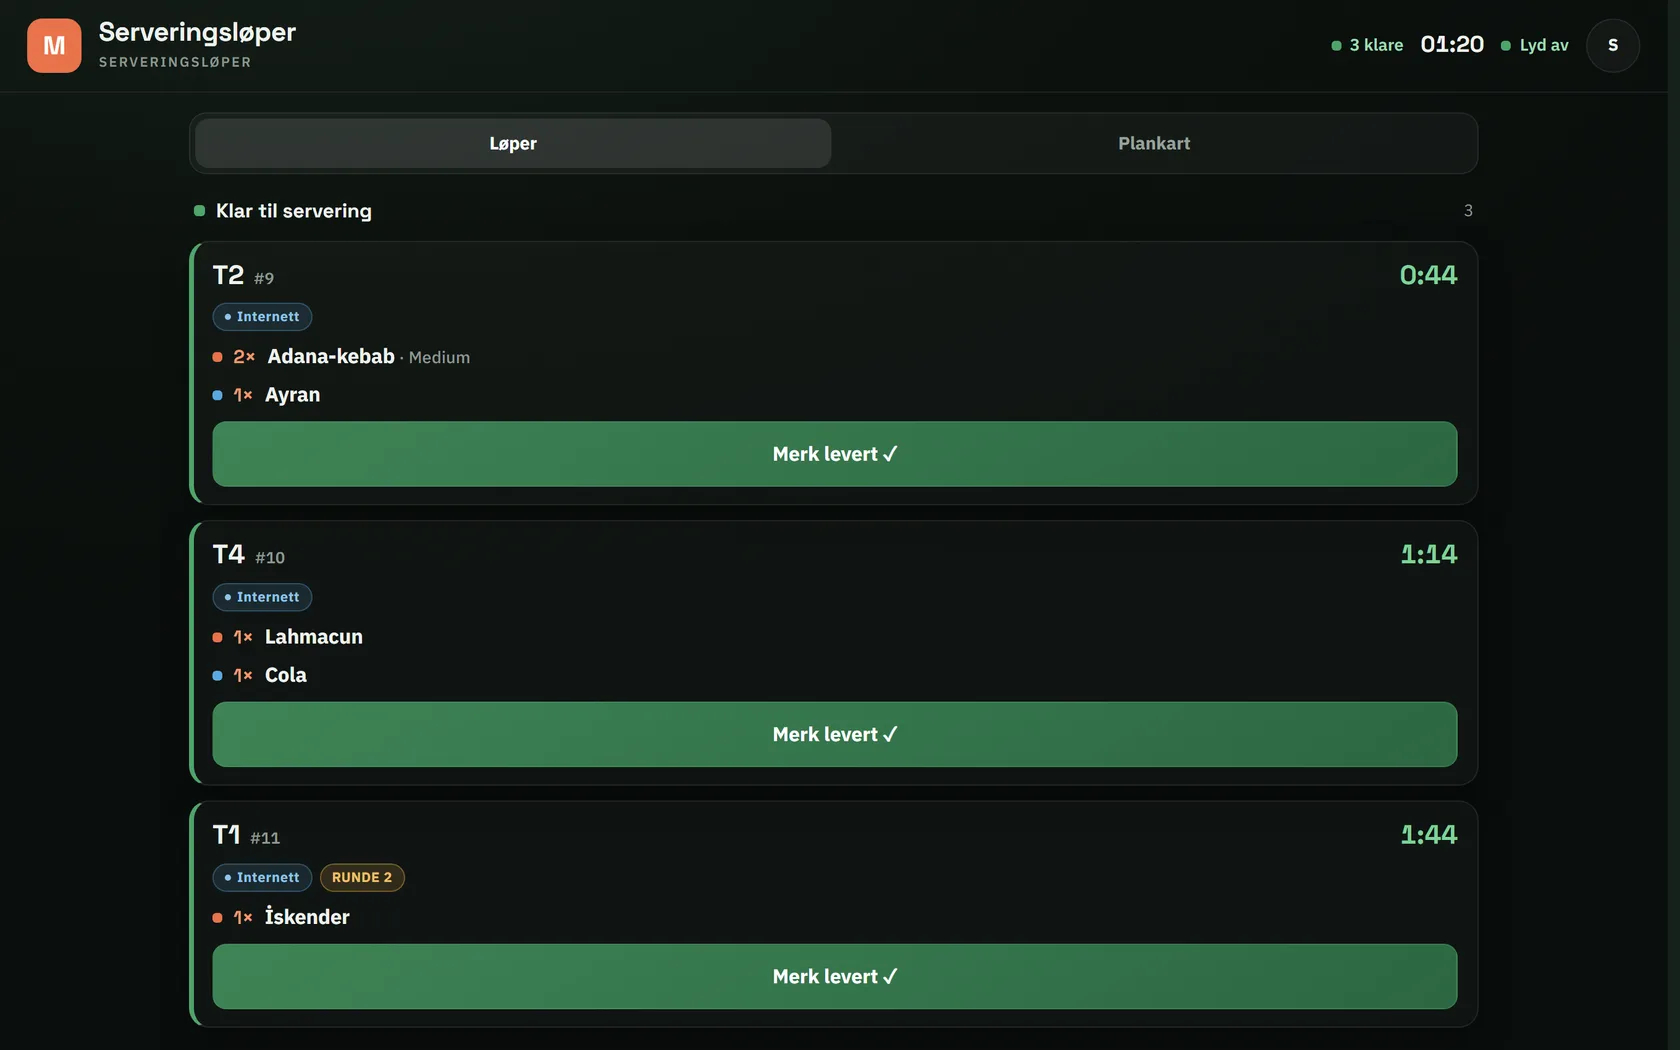The height and width of the screenshot is (1050, 1680).
Task: Click the 01:20 clock in header
Action: click(1452, 45)
